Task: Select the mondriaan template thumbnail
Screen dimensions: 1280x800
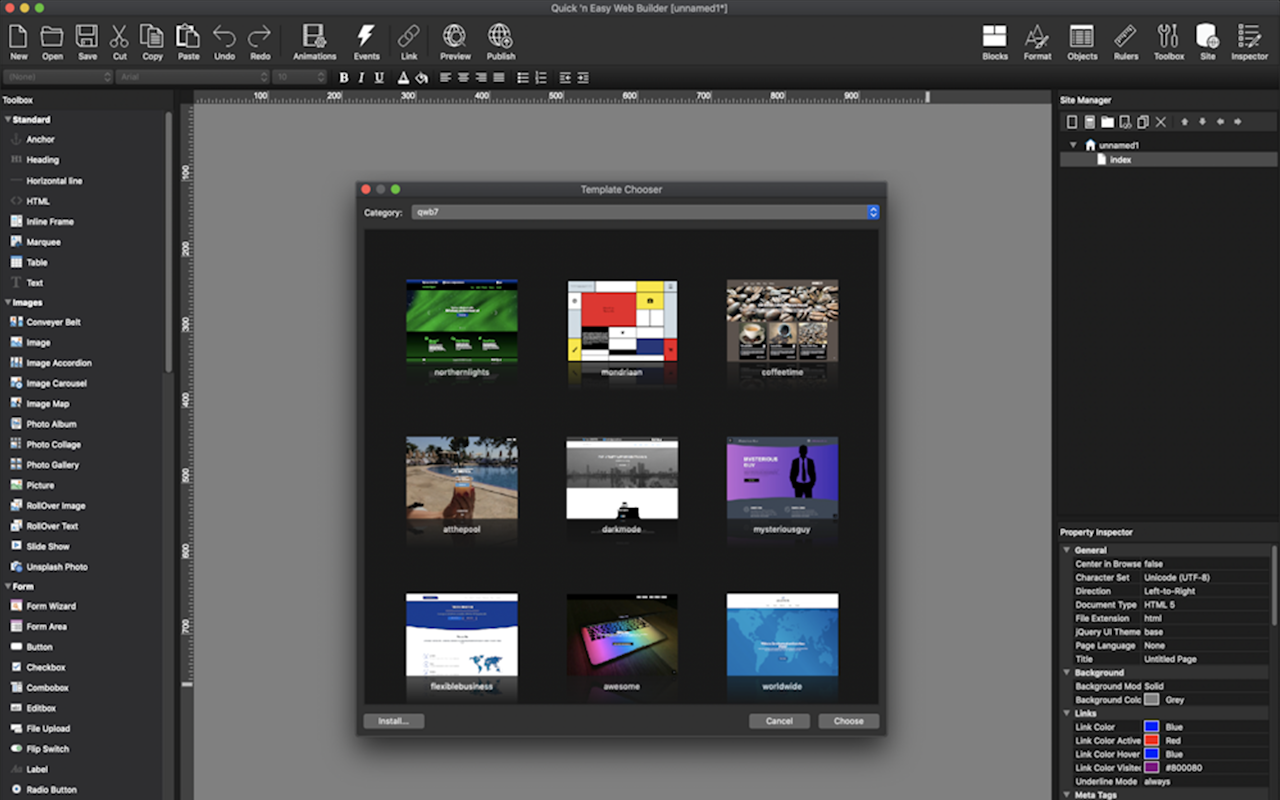Action: pos(622,321)
